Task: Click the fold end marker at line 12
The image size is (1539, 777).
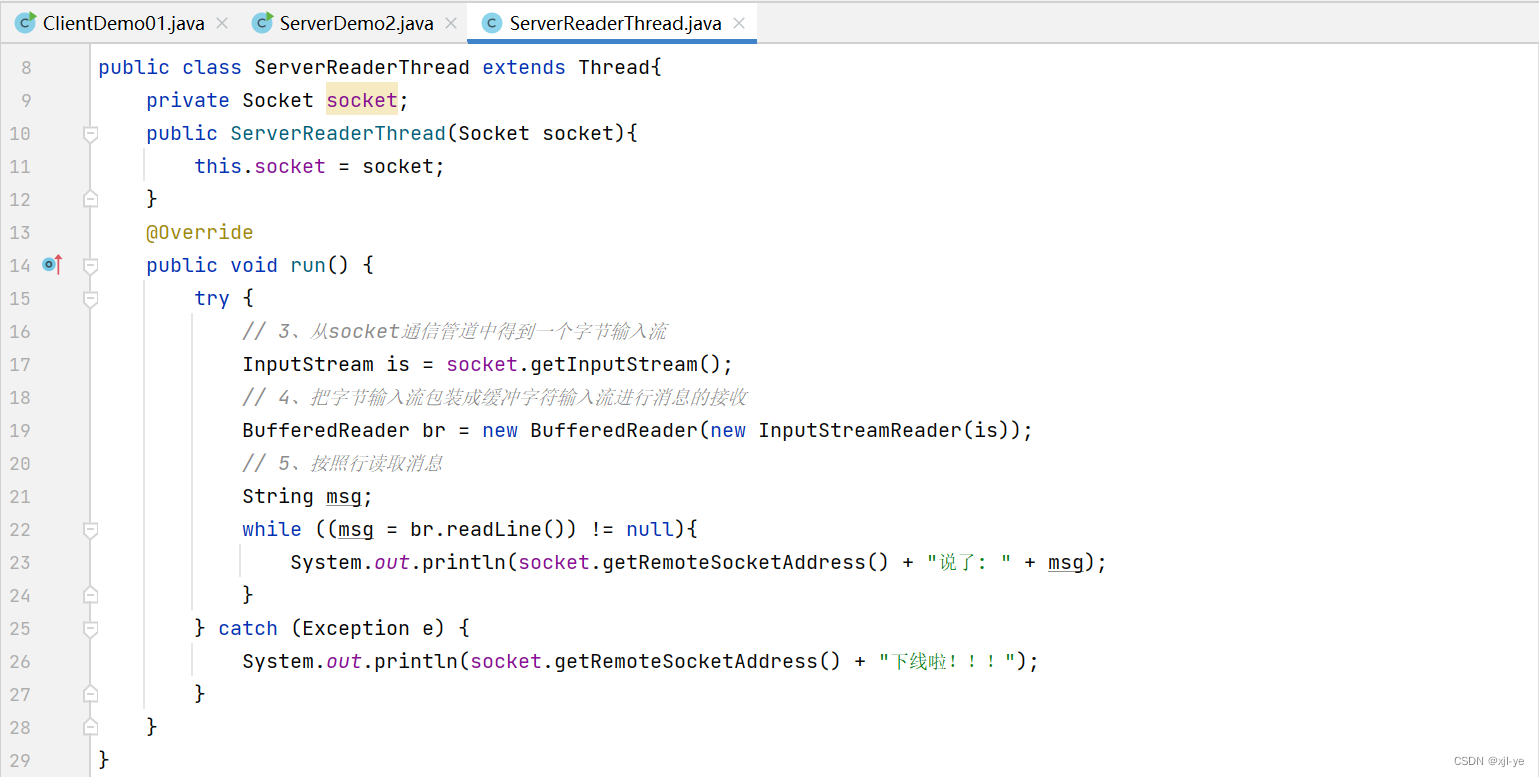Action: [x=90, y=199]
